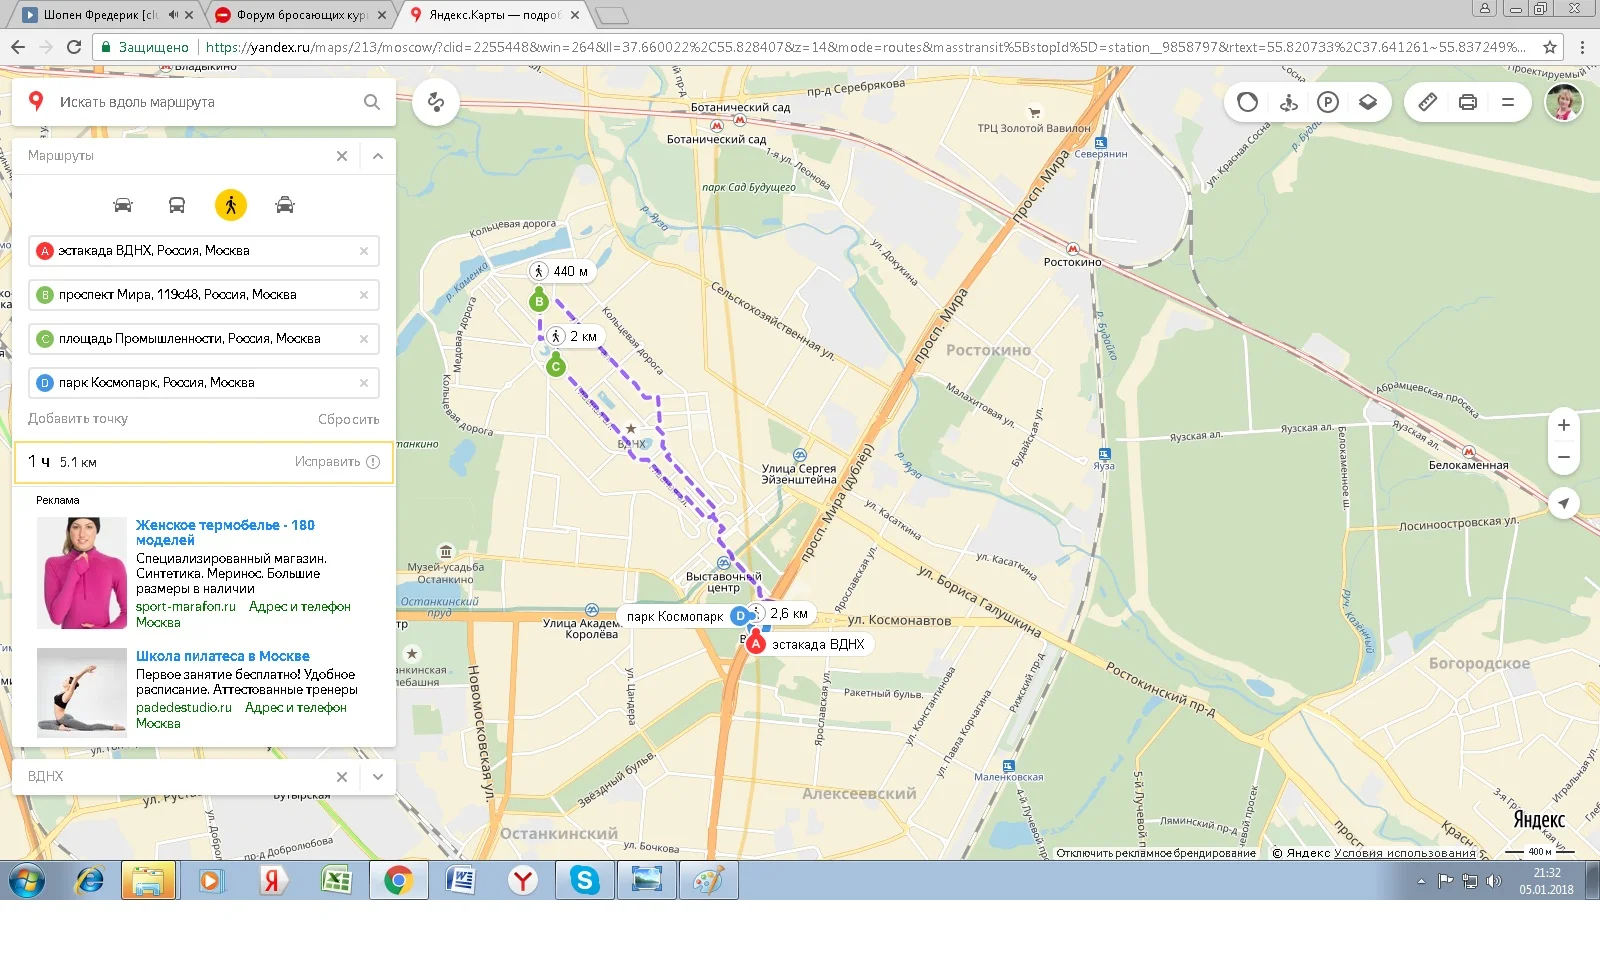The height and width of the screenshot is (960, 1600).
Task: Click the routes button beside the search box
Action: [x=436, y=102]
